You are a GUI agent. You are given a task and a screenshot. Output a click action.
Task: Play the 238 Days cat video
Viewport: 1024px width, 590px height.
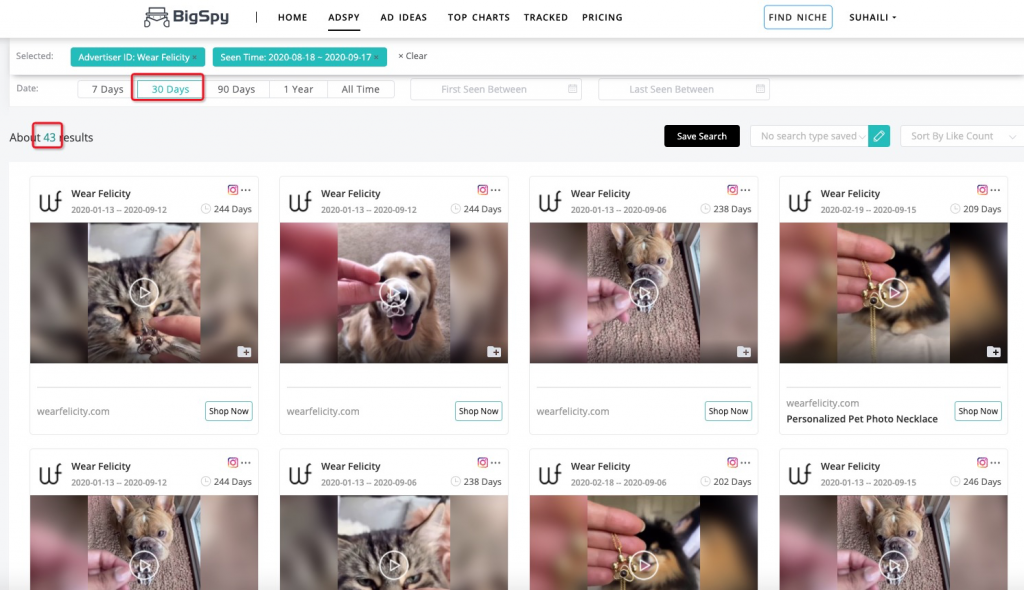(x=394, y=565)
